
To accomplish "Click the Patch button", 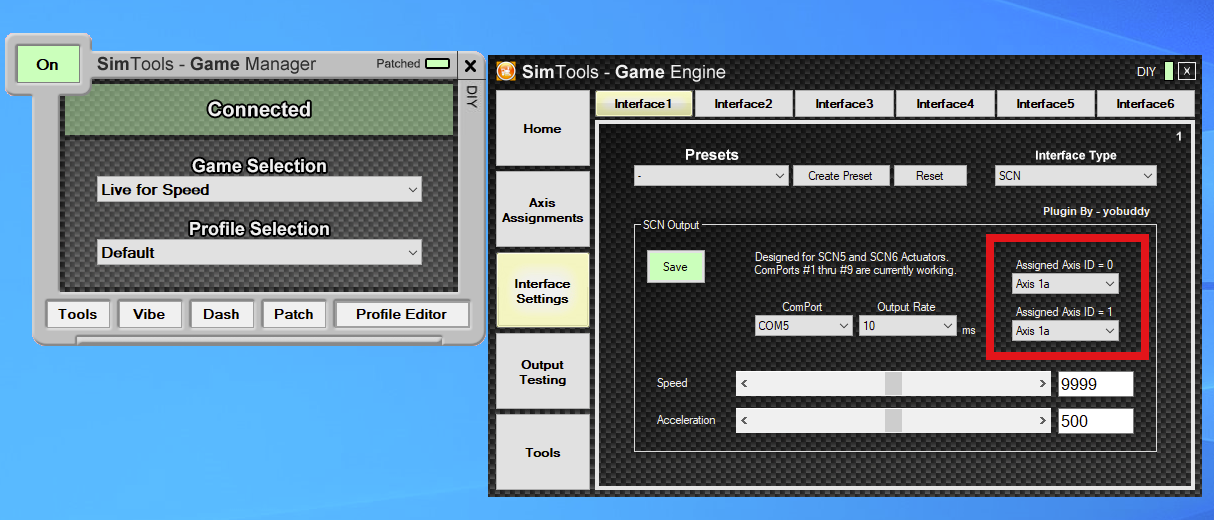I will (x=294, y=314).
